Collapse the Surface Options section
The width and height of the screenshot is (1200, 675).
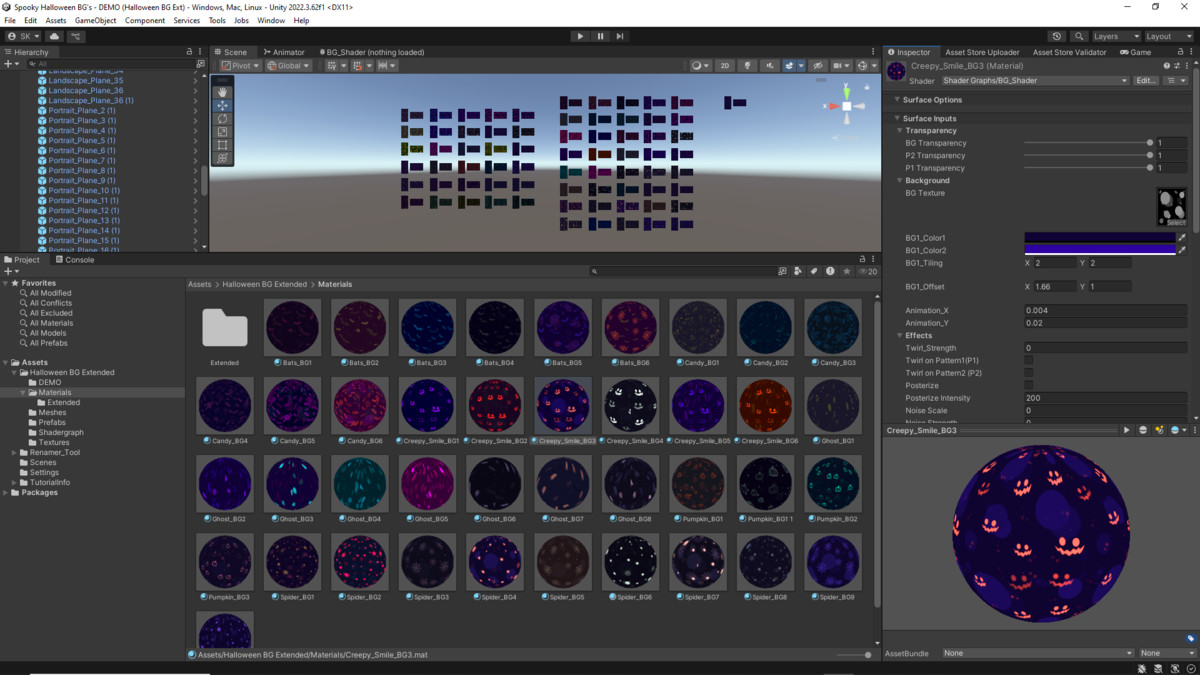932,100
